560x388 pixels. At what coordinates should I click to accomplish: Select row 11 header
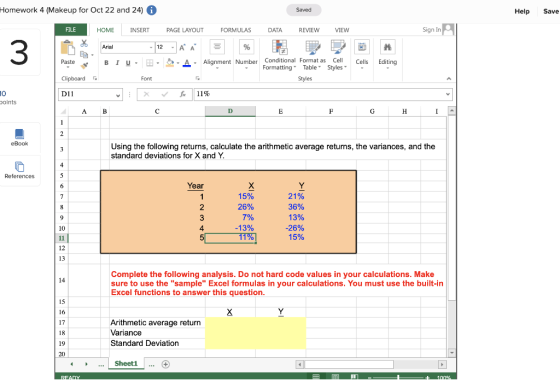coord(62,238)
